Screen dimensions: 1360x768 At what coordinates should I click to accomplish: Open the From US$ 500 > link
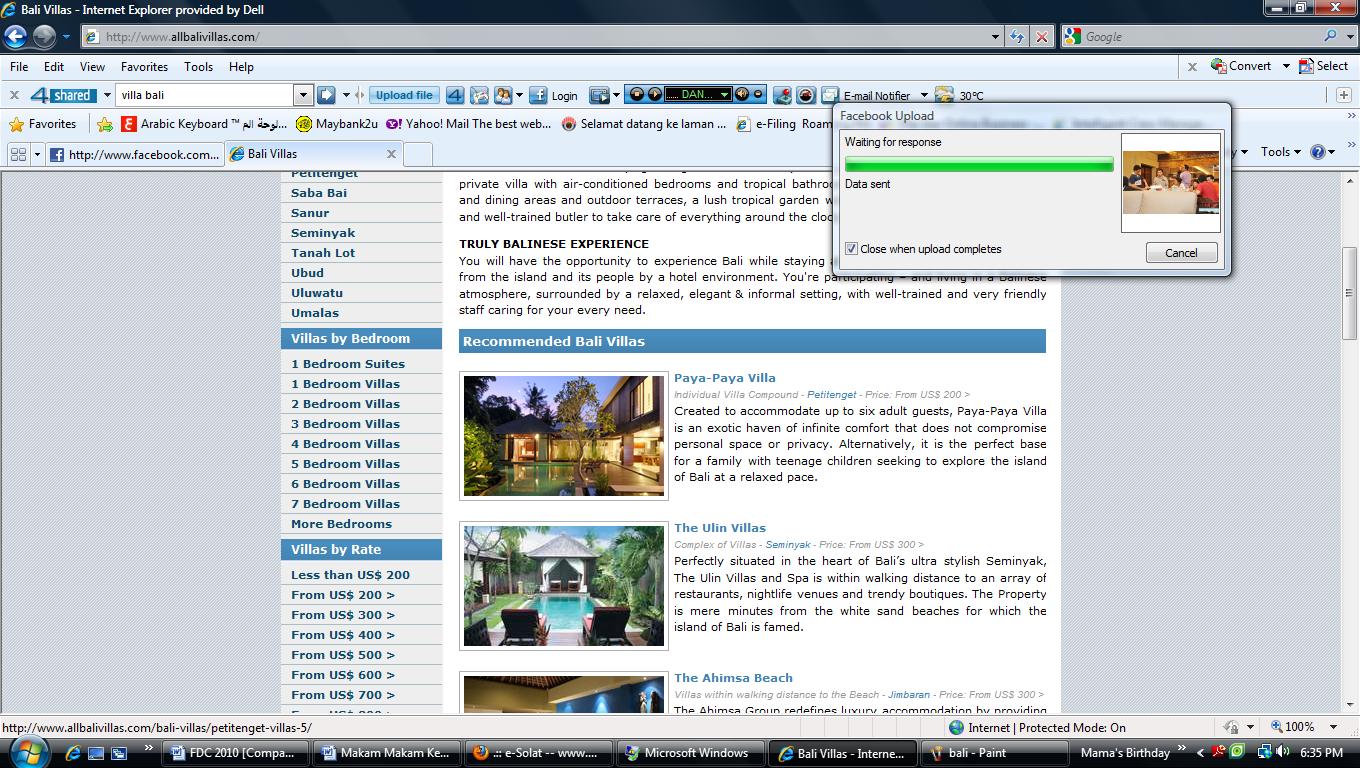[x=343, y=655]
